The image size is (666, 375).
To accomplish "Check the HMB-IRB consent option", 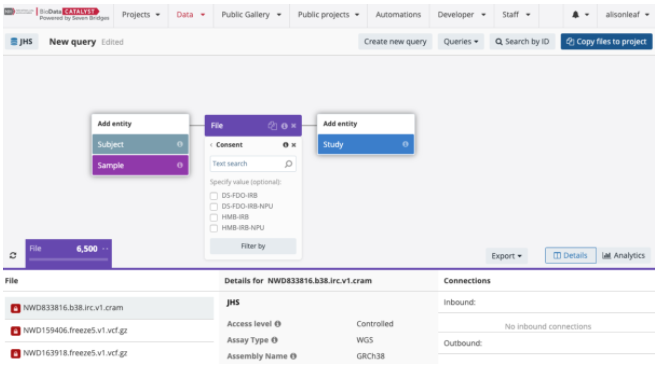I will point(214,217).
